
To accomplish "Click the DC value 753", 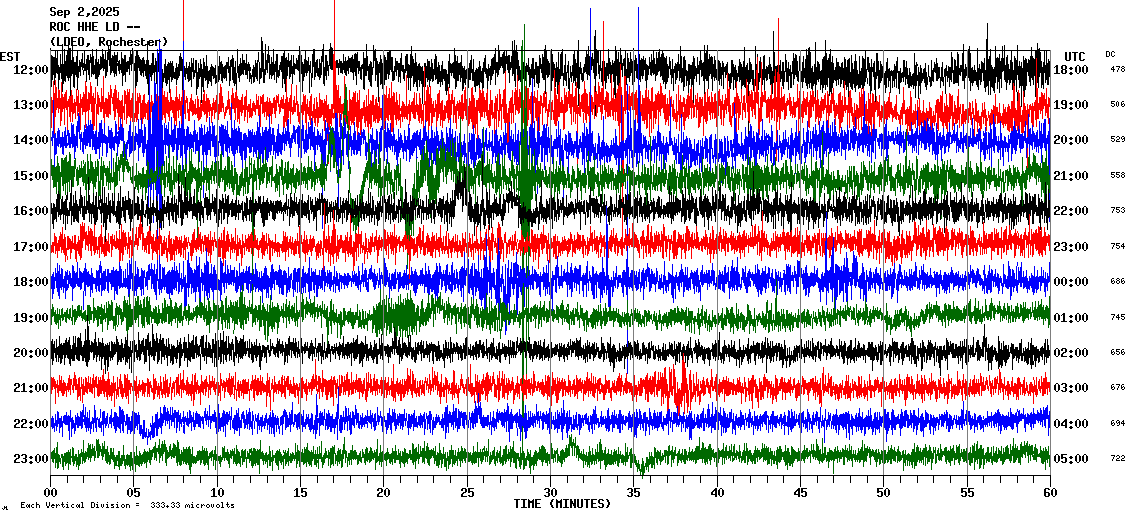I will pos(1117,211).
